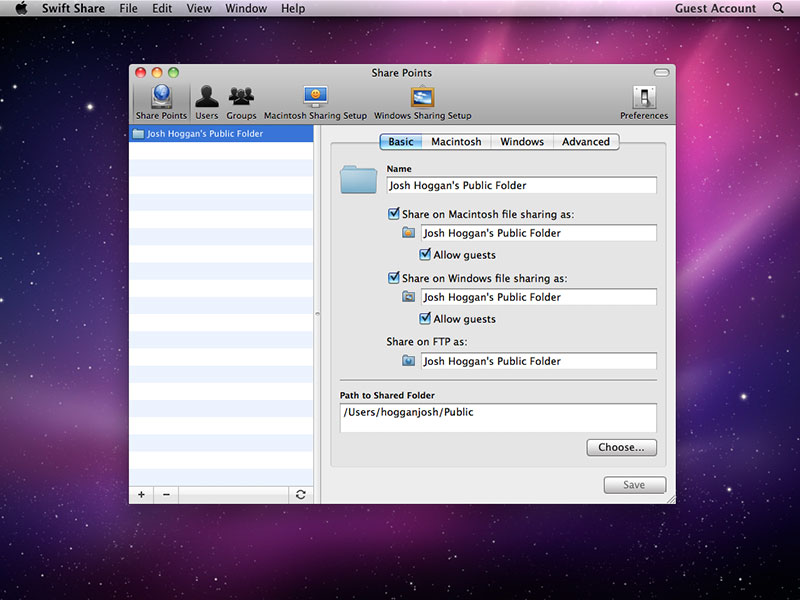
Task: Click the Windows share name folder icon
Action: [408, 296]
